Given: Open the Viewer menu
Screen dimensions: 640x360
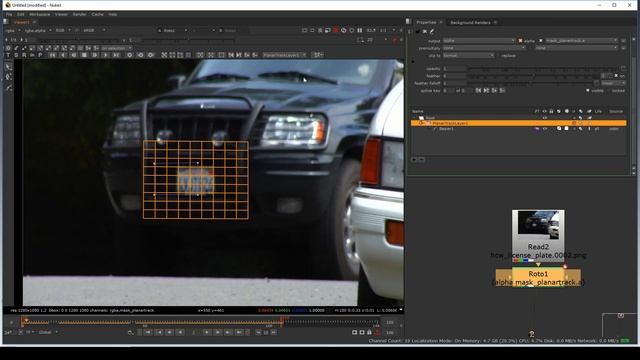Looking at the screenshot, I should coord(61,14).
